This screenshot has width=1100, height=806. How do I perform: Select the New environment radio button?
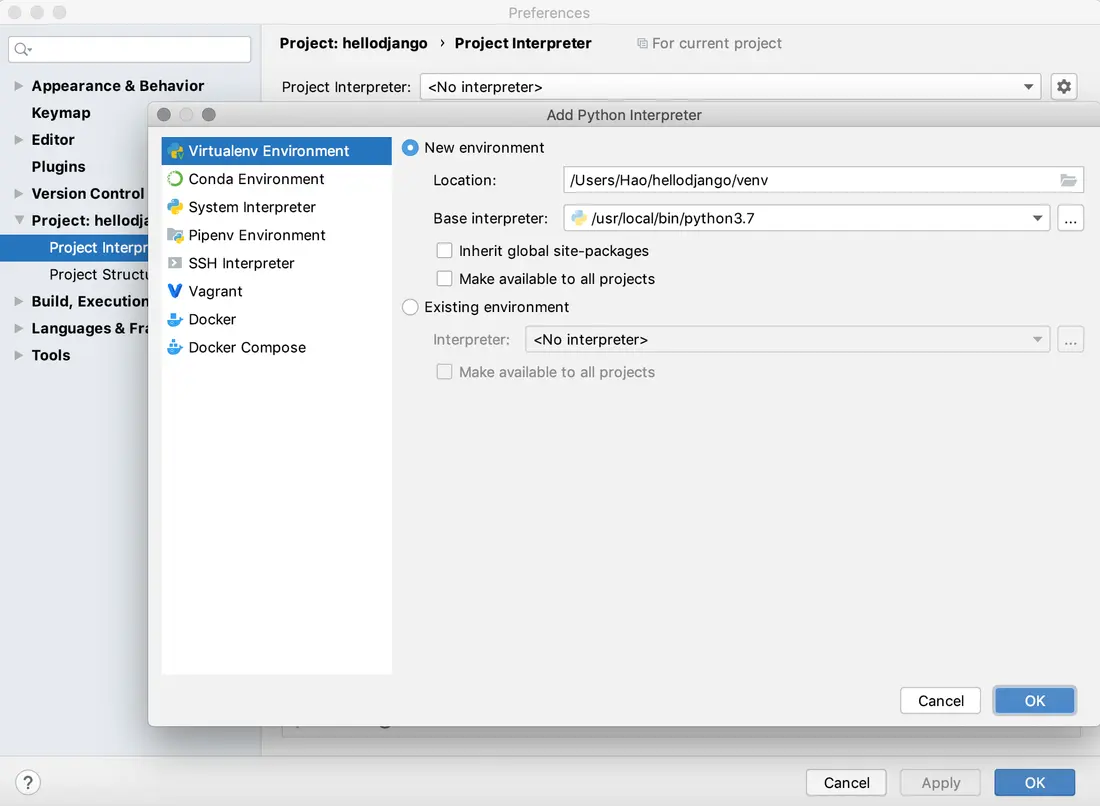click(410, 148)
